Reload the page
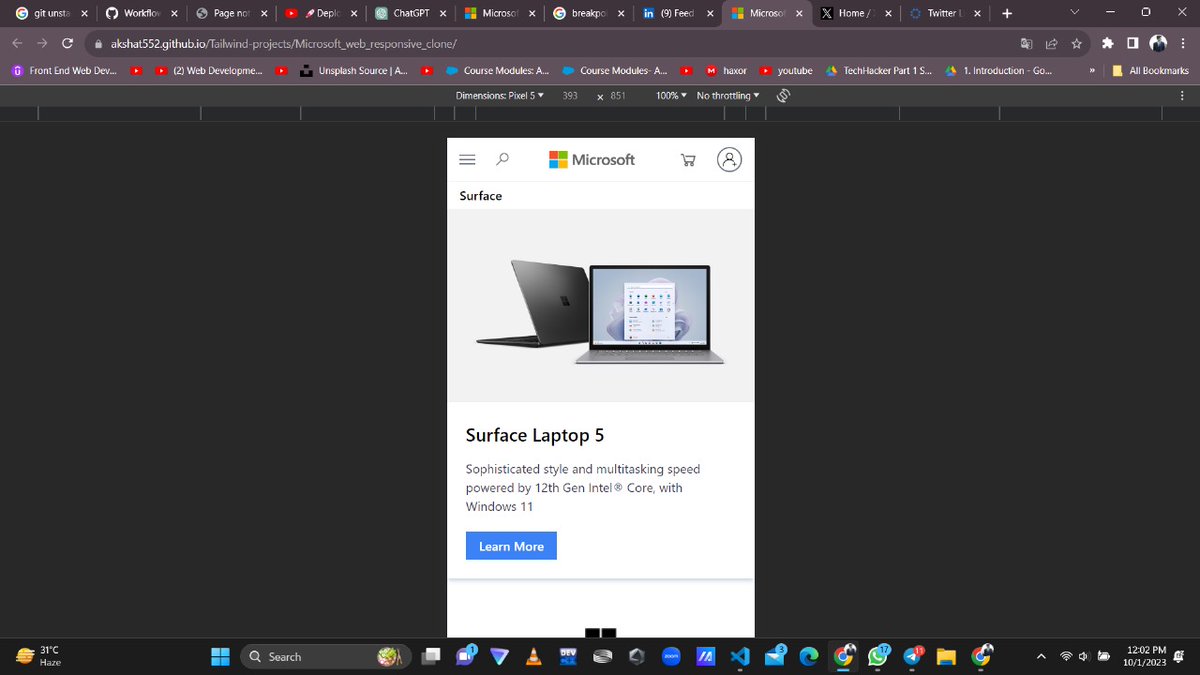Image resolution: width=1200 pixels, height=675 pixels. pyautogui.click(x=67, y=44)
